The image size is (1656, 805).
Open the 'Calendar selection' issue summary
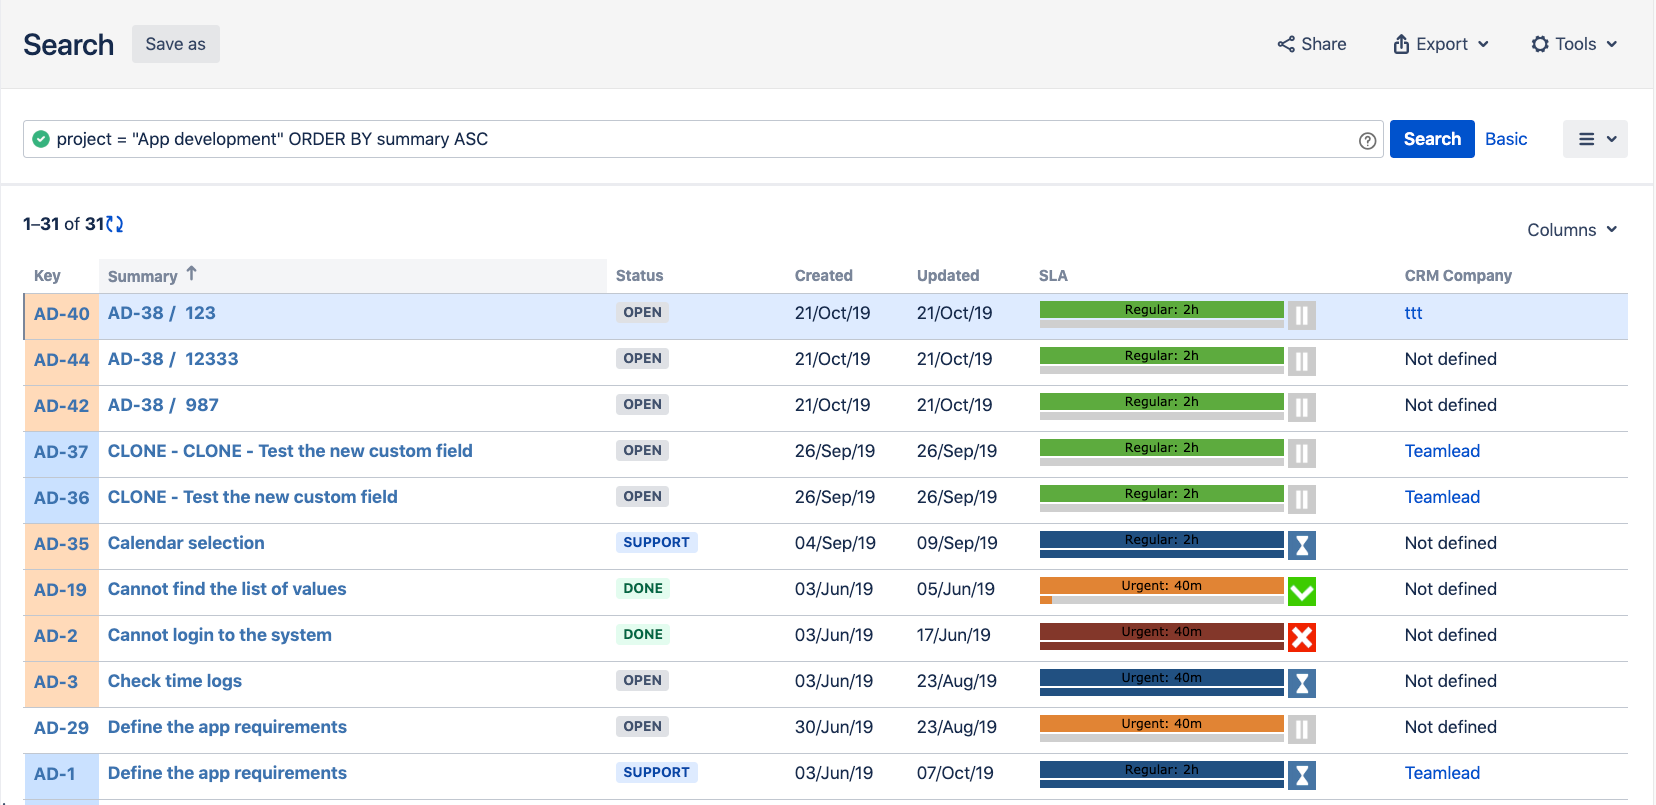pos(186,543)
